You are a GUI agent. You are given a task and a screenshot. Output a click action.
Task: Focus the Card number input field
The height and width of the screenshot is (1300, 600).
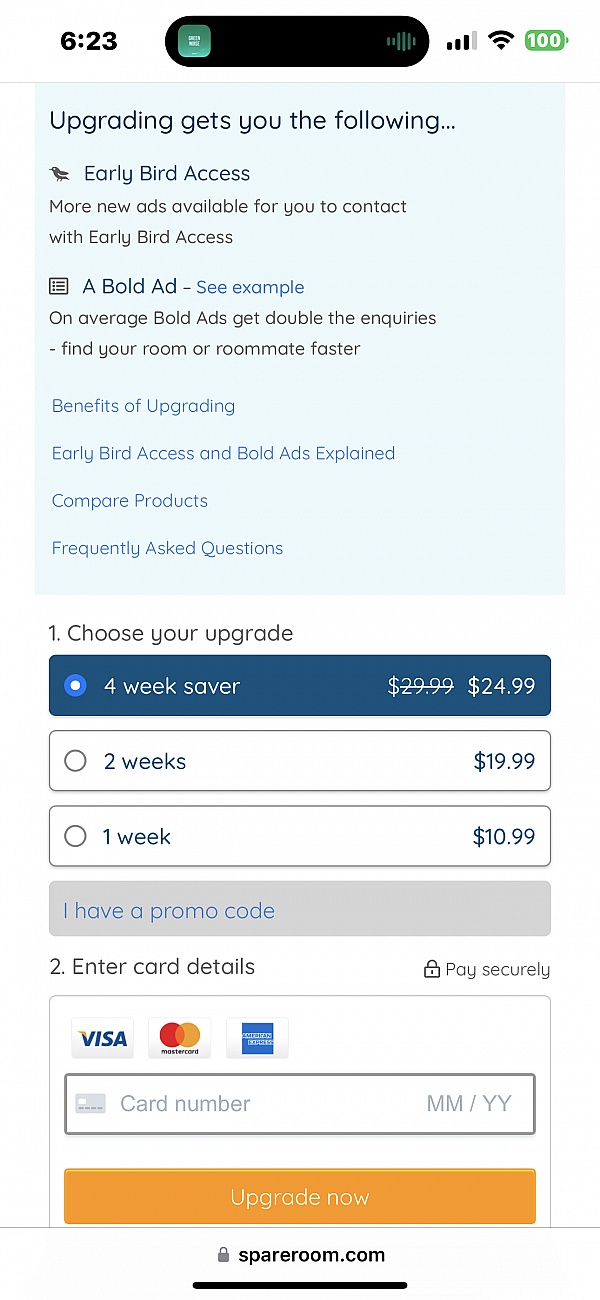tap(260, 1104)
